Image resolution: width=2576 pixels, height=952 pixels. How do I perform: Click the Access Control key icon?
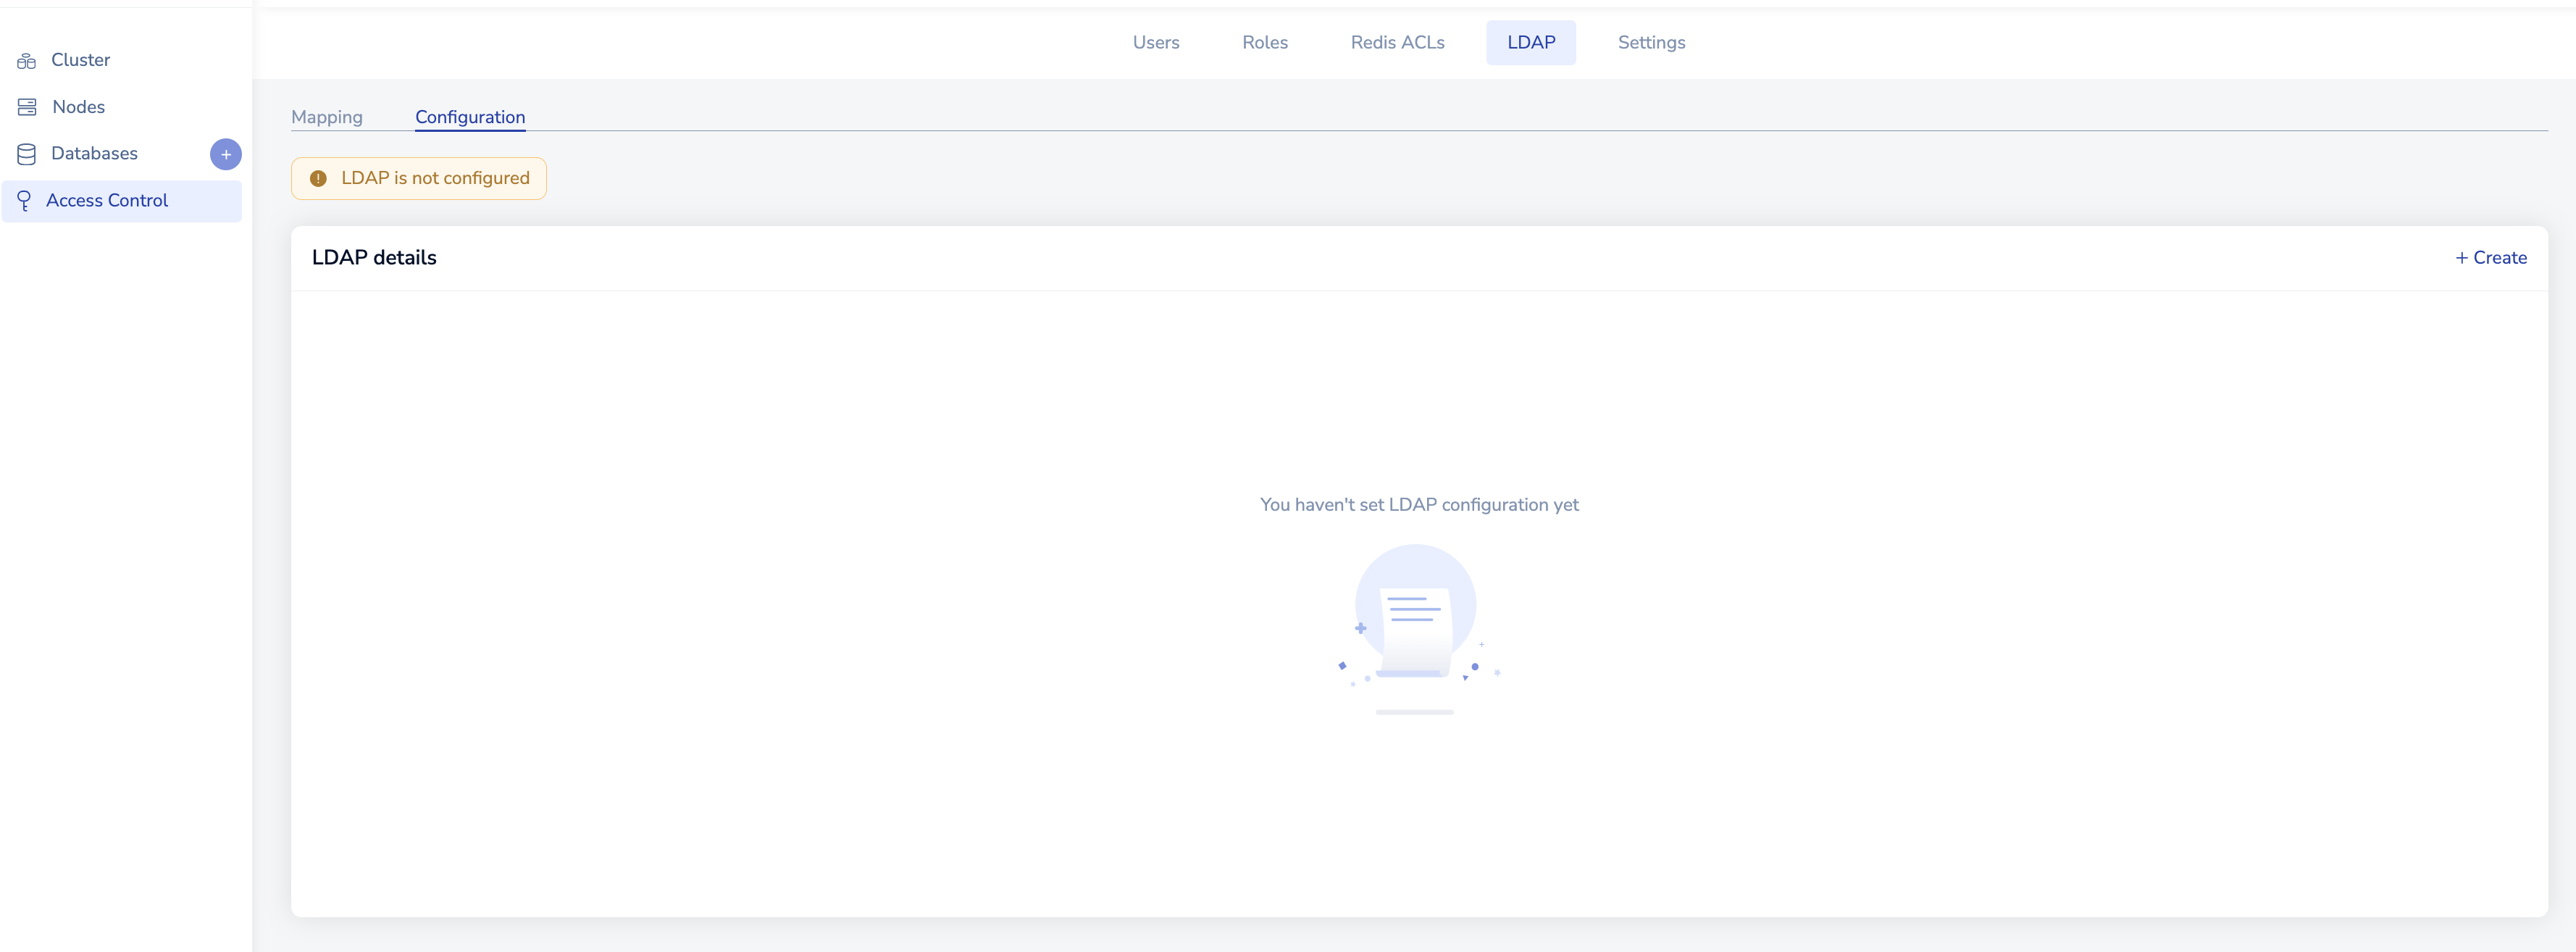tap(25, 201)
